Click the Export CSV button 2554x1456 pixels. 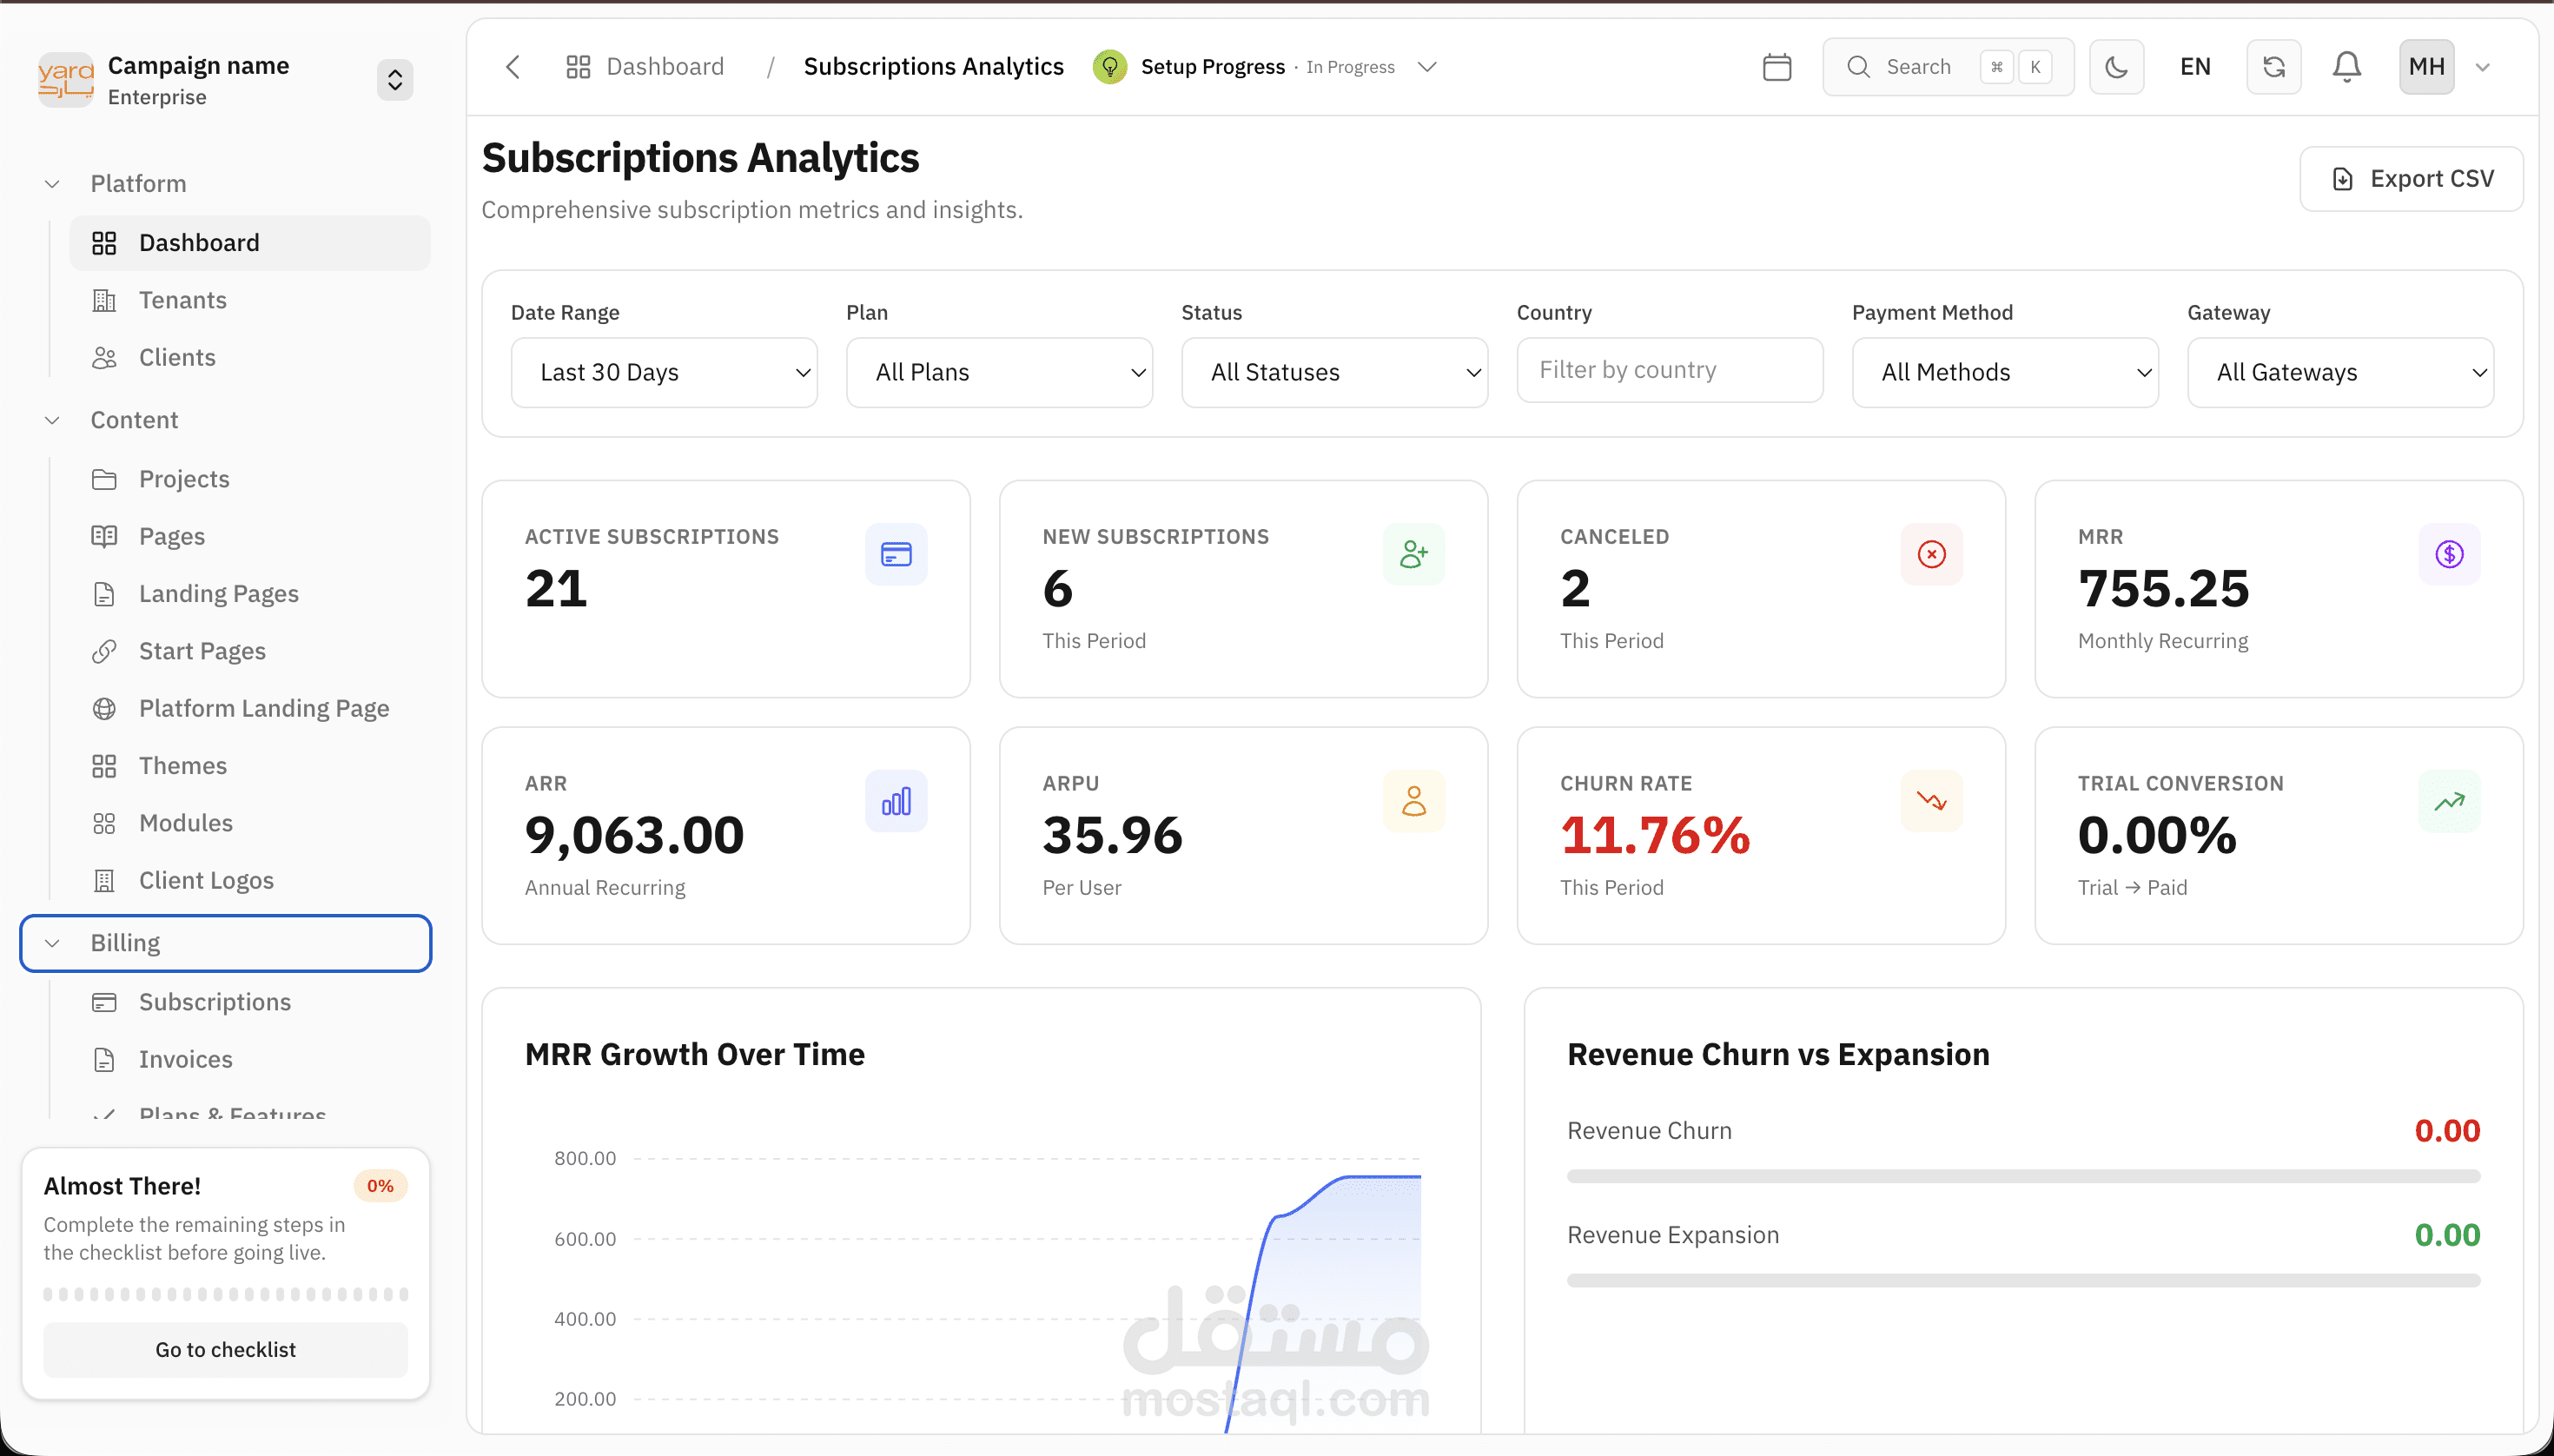pos(2411,179)
